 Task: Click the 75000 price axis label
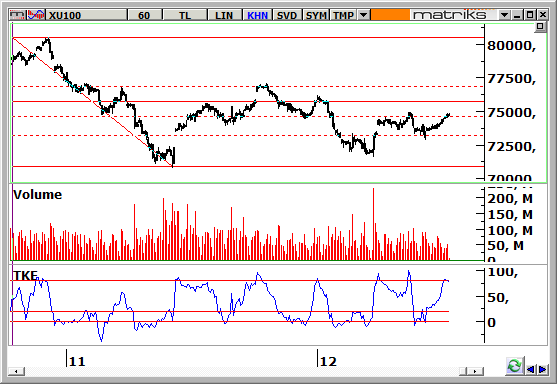511,113
